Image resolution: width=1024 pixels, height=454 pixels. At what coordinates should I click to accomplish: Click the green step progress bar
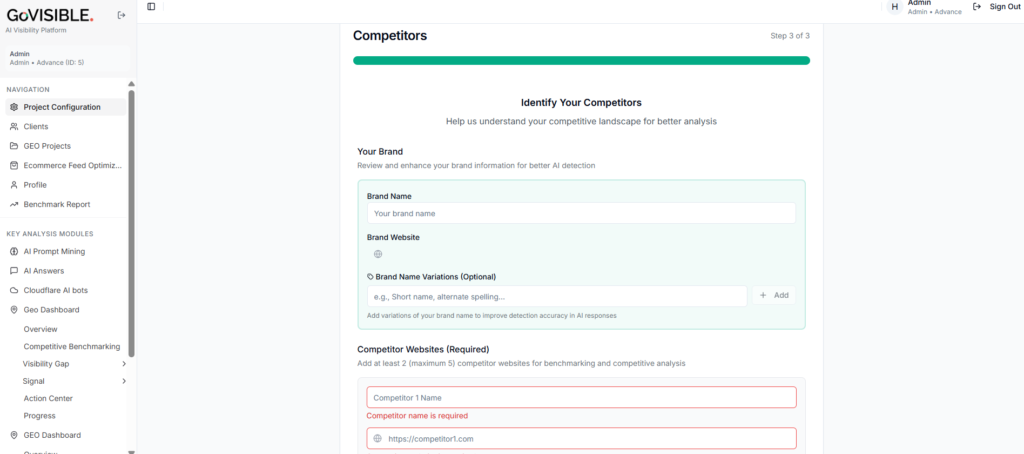(581, 61)
